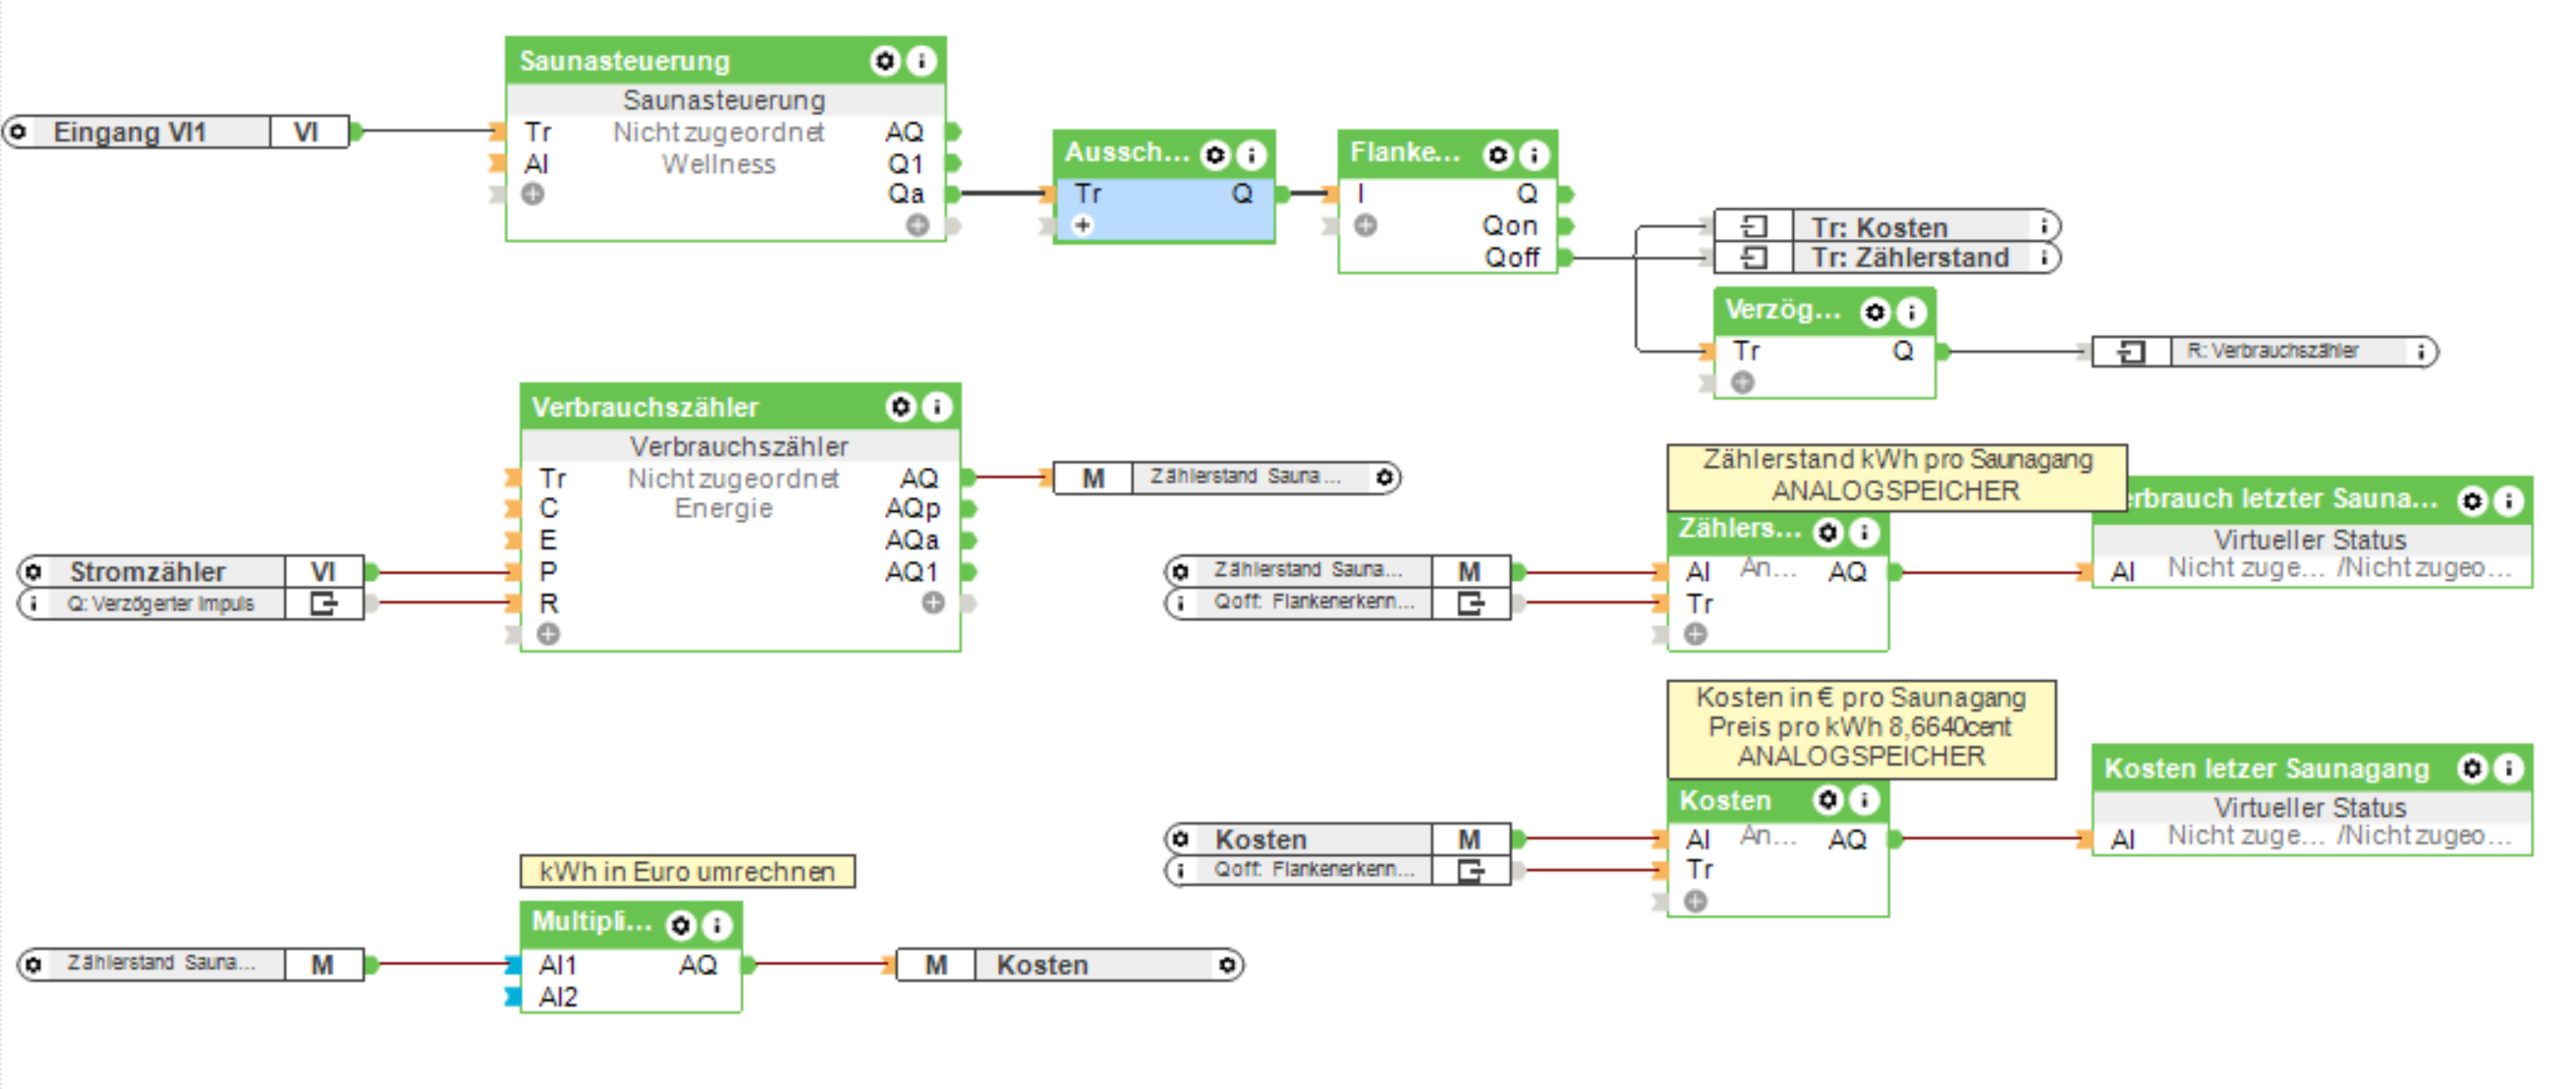Viewport: 2576px width, 1089px height.
Task: Open settings gear on Kosten analog memory block
Action: pyautogui.click(x=1828, y=800)
